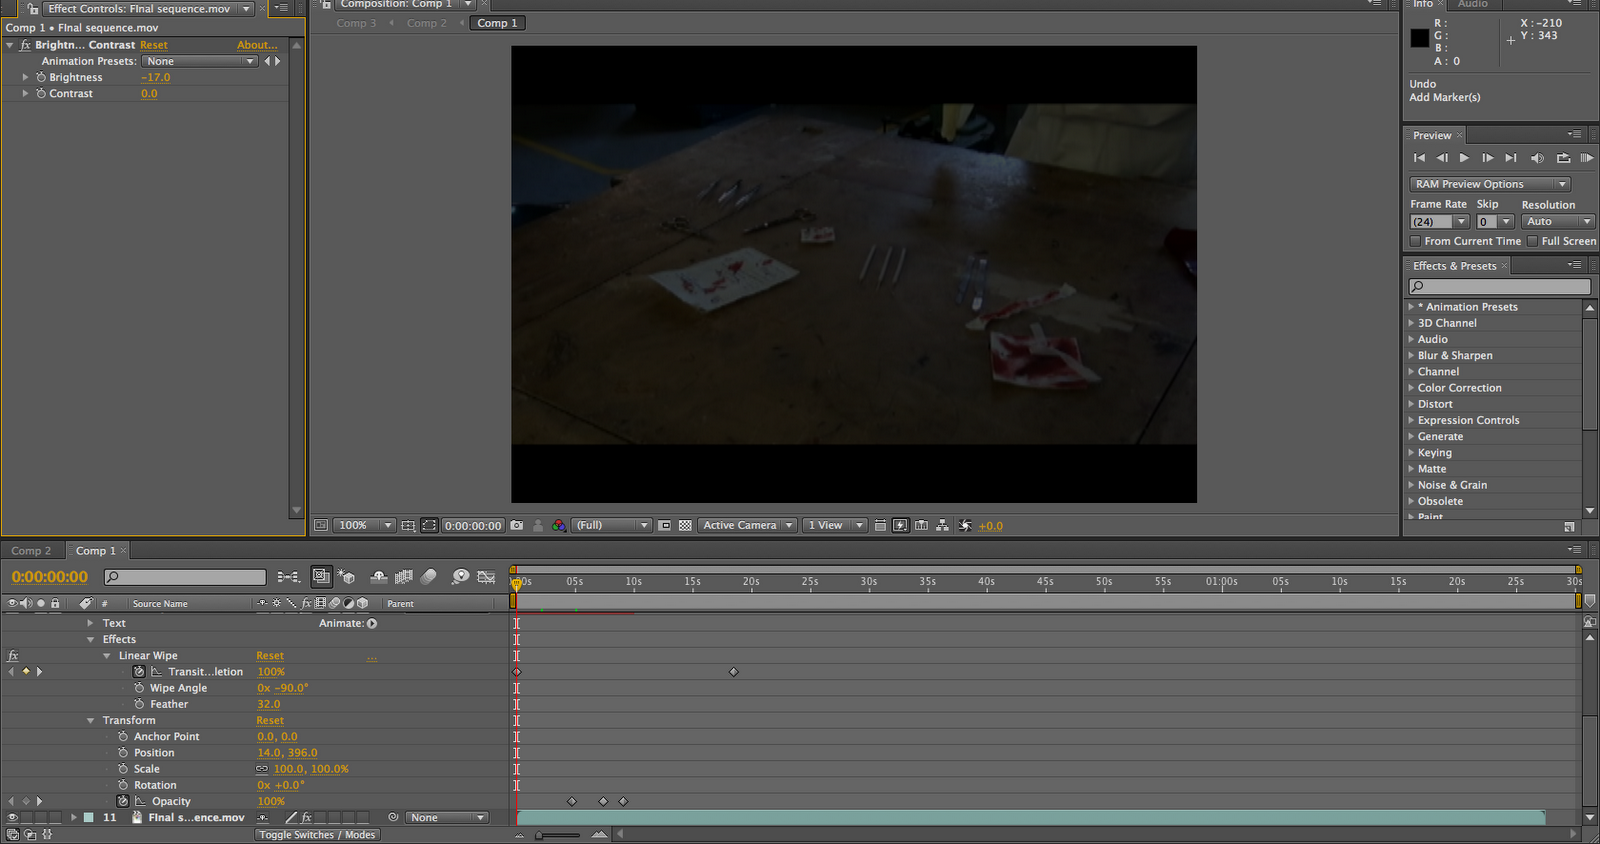
Task: Click the Timeline button in viewer bar
Action: coord(921,525)
